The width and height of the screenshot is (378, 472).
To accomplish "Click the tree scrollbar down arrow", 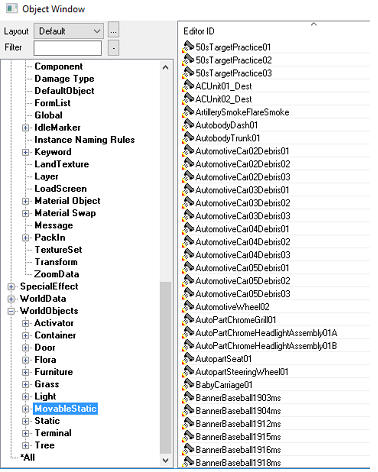I will coord(165,460).
